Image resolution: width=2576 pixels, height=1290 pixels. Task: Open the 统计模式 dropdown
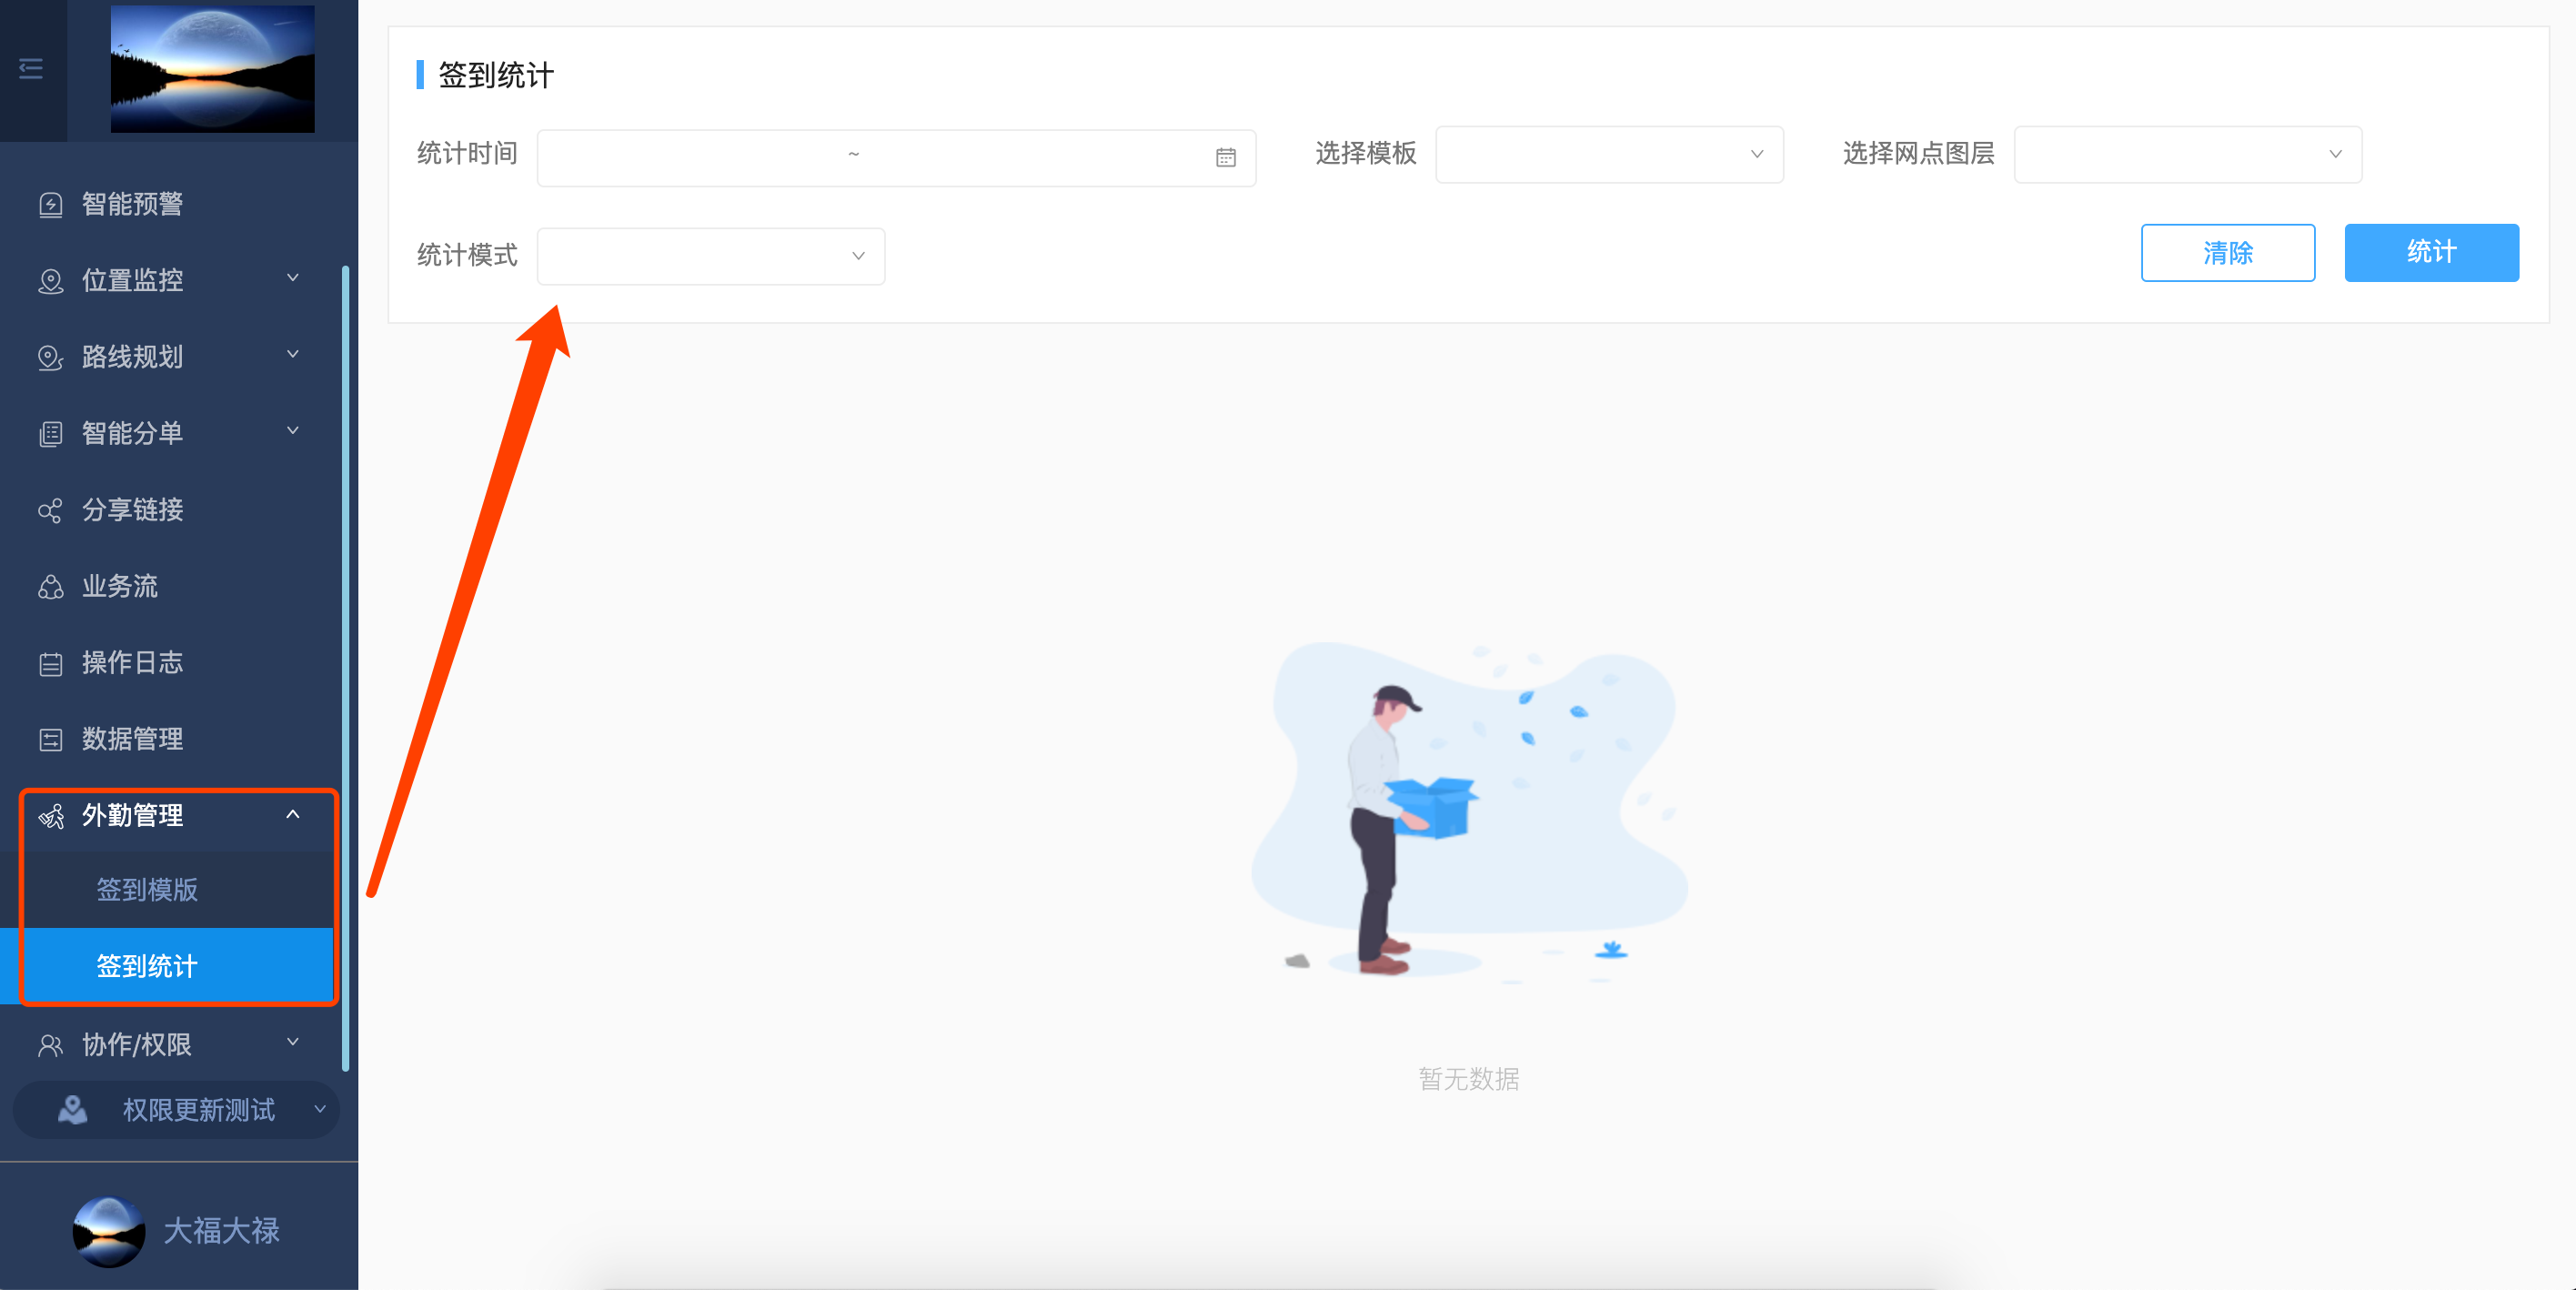(x=711, y=256)
